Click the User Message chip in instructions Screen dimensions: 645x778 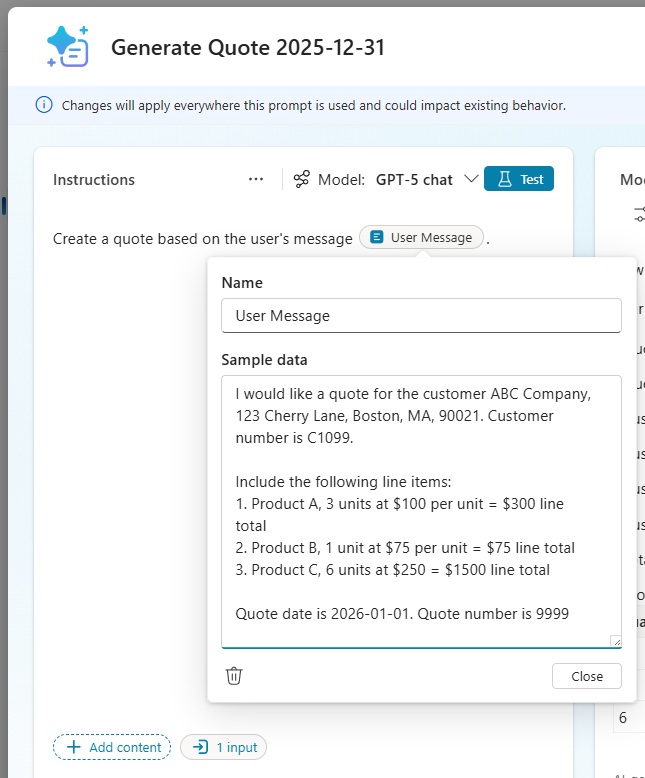pyautogui.click(x=421, y=238)
